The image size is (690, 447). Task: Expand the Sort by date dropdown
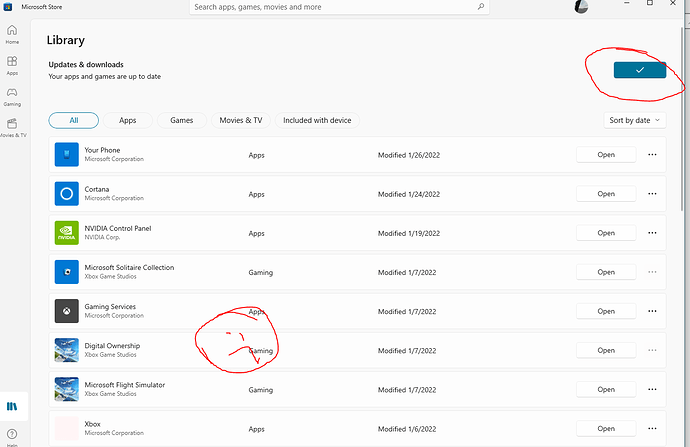634,120
